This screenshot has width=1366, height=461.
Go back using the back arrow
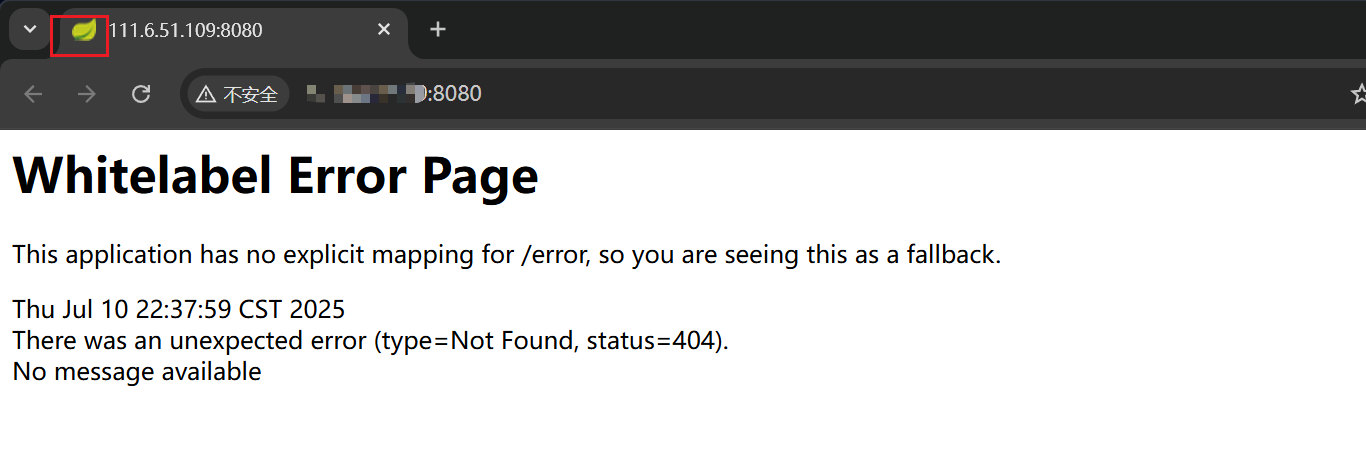33,94
